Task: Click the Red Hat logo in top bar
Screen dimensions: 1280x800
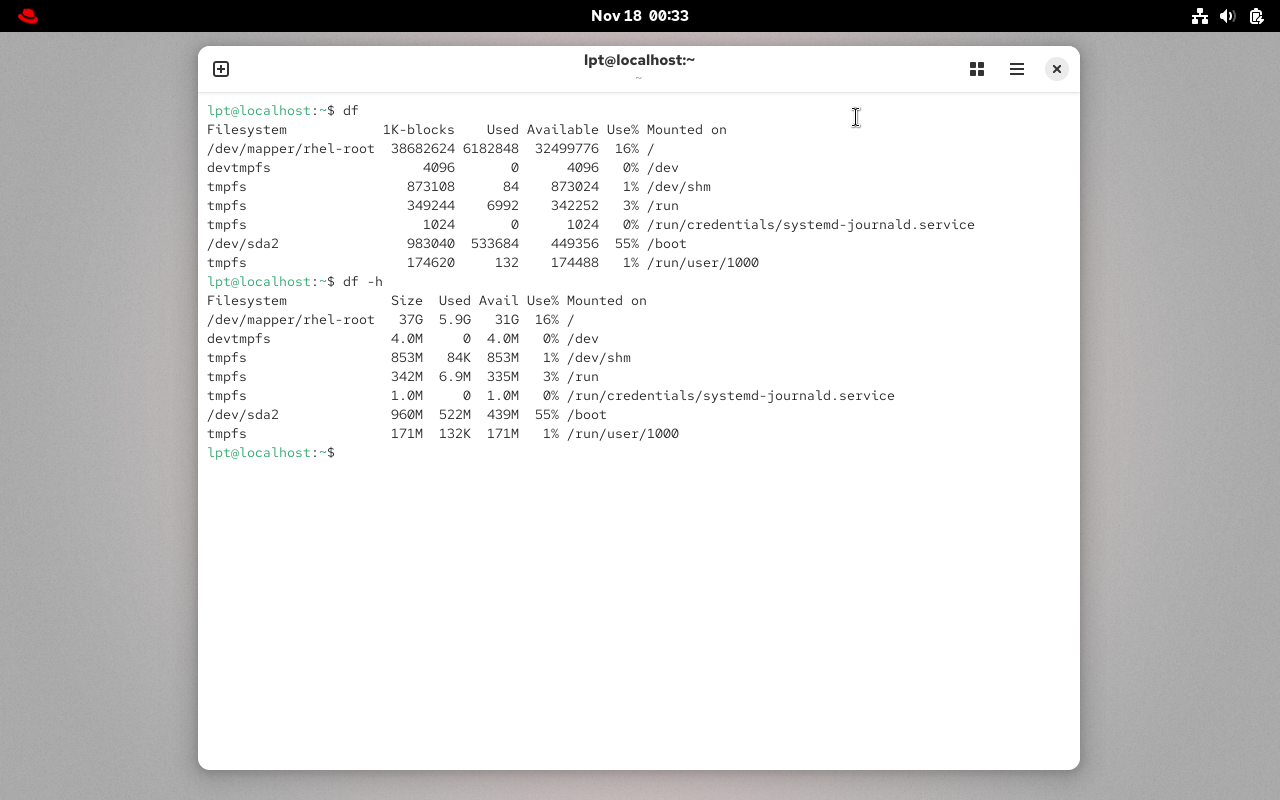Action: 28,16
